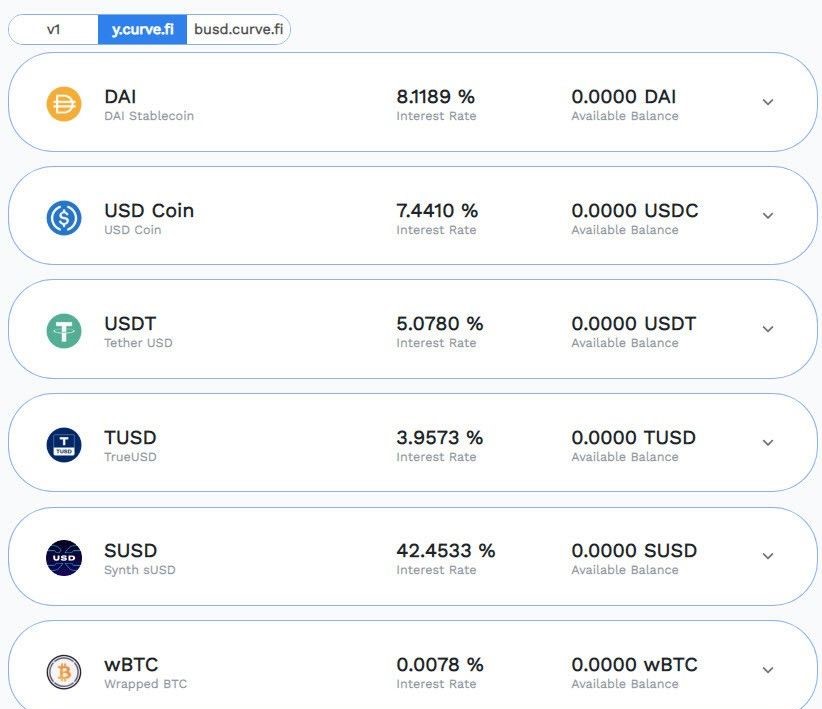822x709 pixels.
Task: Select the y.curve.fi tab
Action: point(143,29)
